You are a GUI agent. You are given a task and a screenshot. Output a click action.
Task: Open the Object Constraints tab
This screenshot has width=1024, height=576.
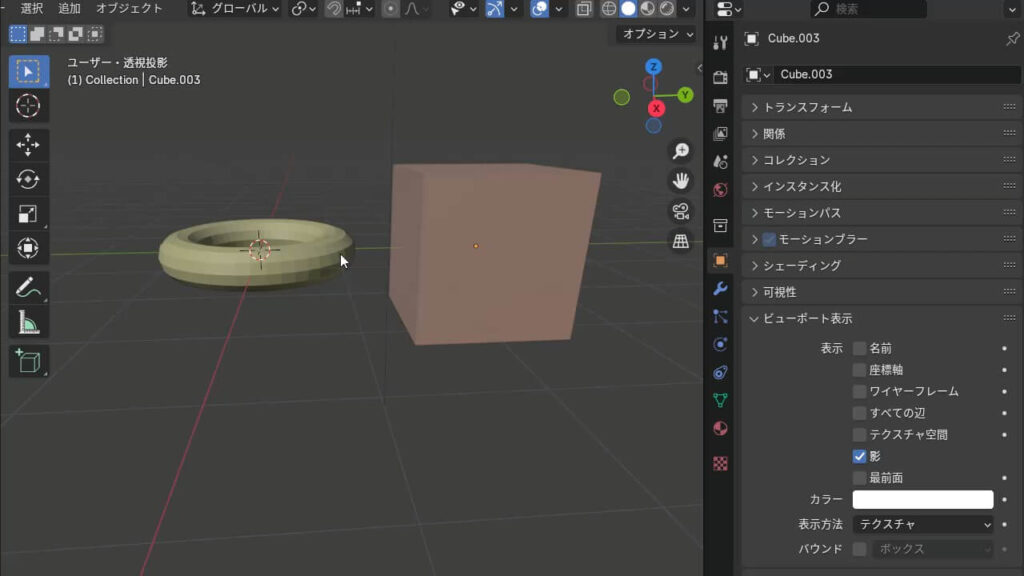pos(720,373)
